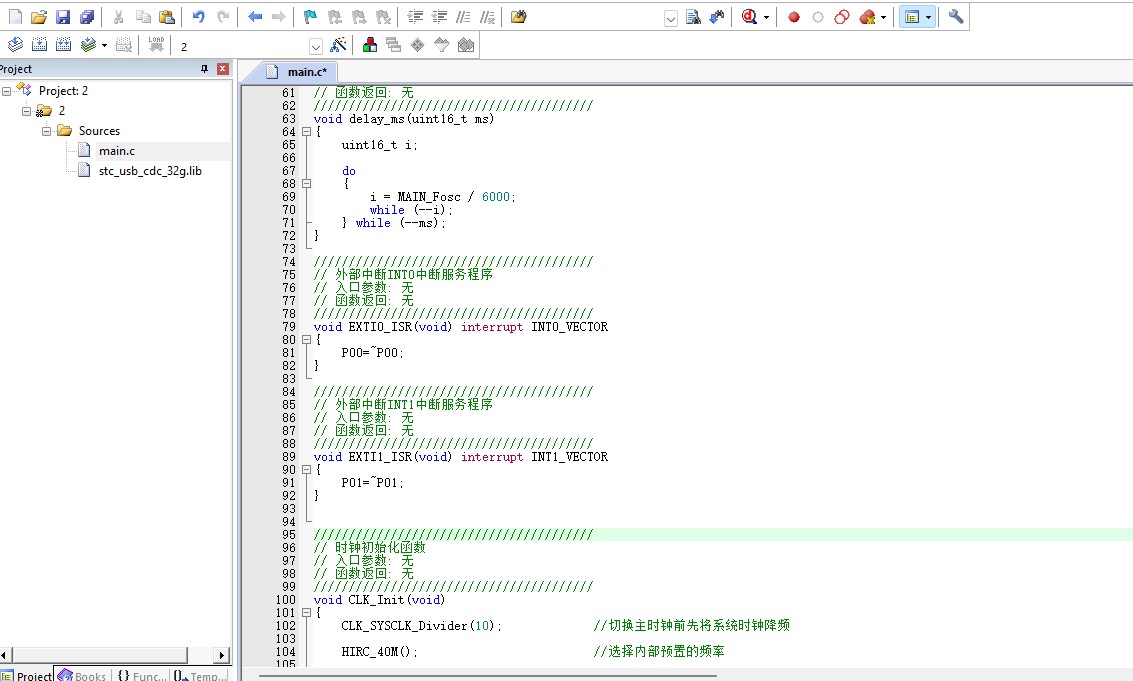Create a new file
Image resolution: width=1133 pixels, height=681 pixels.
click(15, 17)
